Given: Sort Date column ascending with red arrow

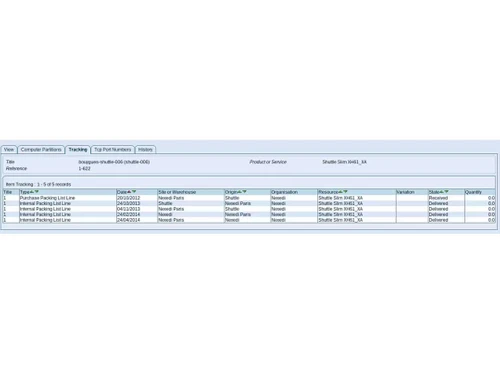Looking at the screenshot, I should tap(129, 192).
